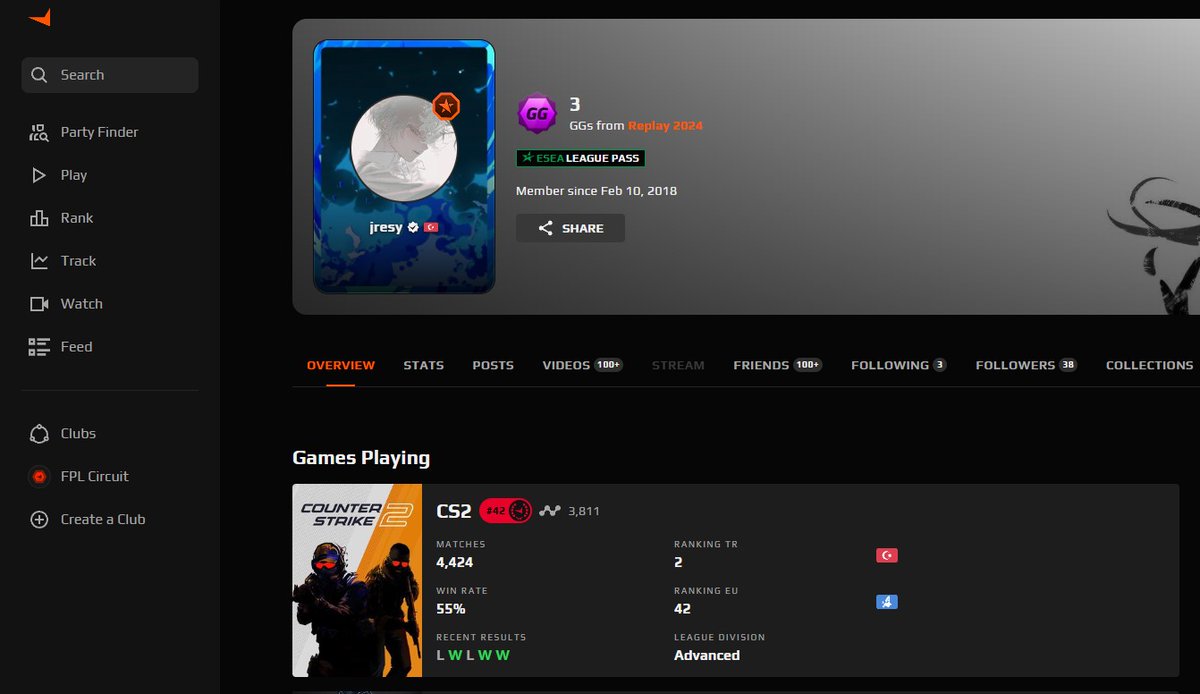Open the Videos tab
This screenshot has height=694, width=1200.
[x=582, y=365]
